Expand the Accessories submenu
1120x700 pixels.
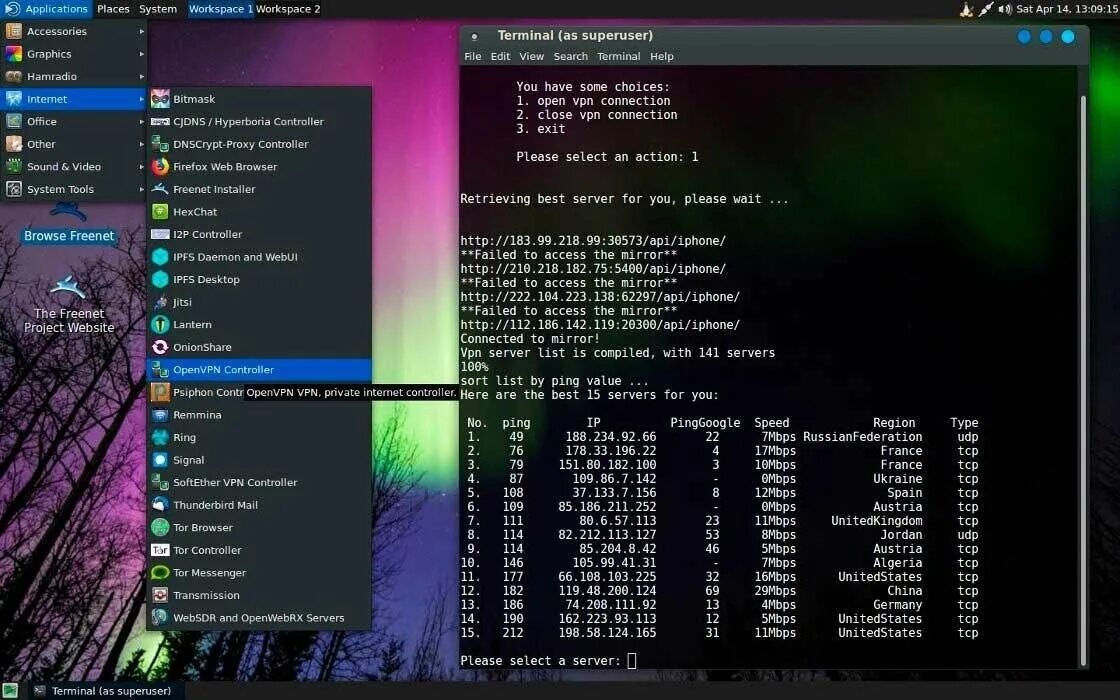[74, 31]
